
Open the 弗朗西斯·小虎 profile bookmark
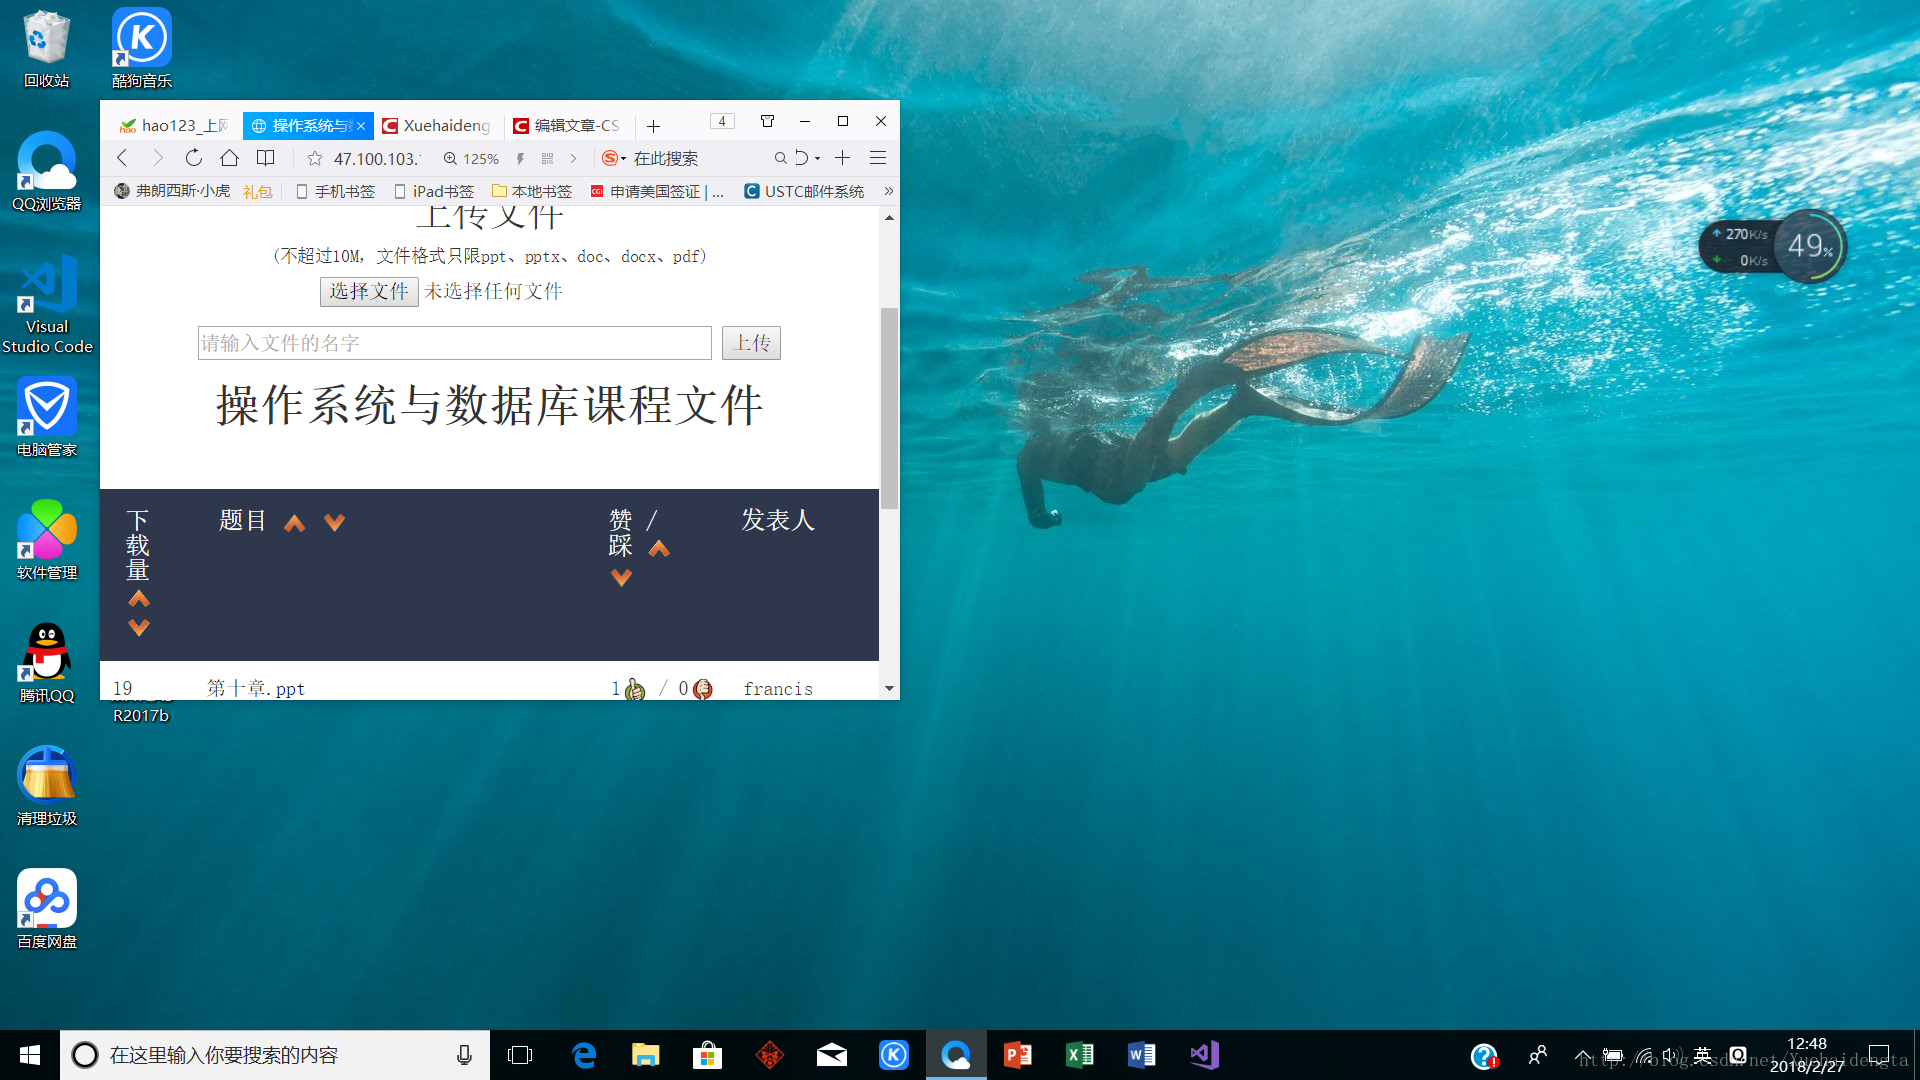tap(172, 191)
